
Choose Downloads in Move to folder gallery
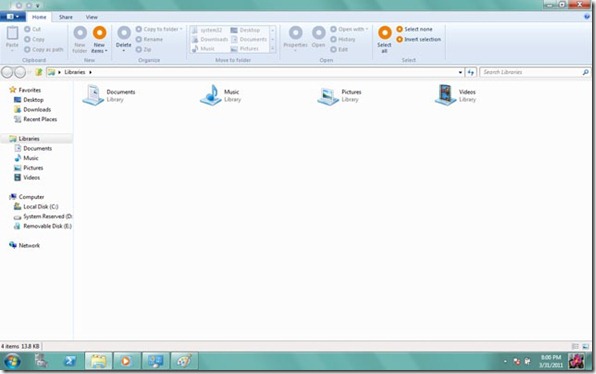pos(210,39)
